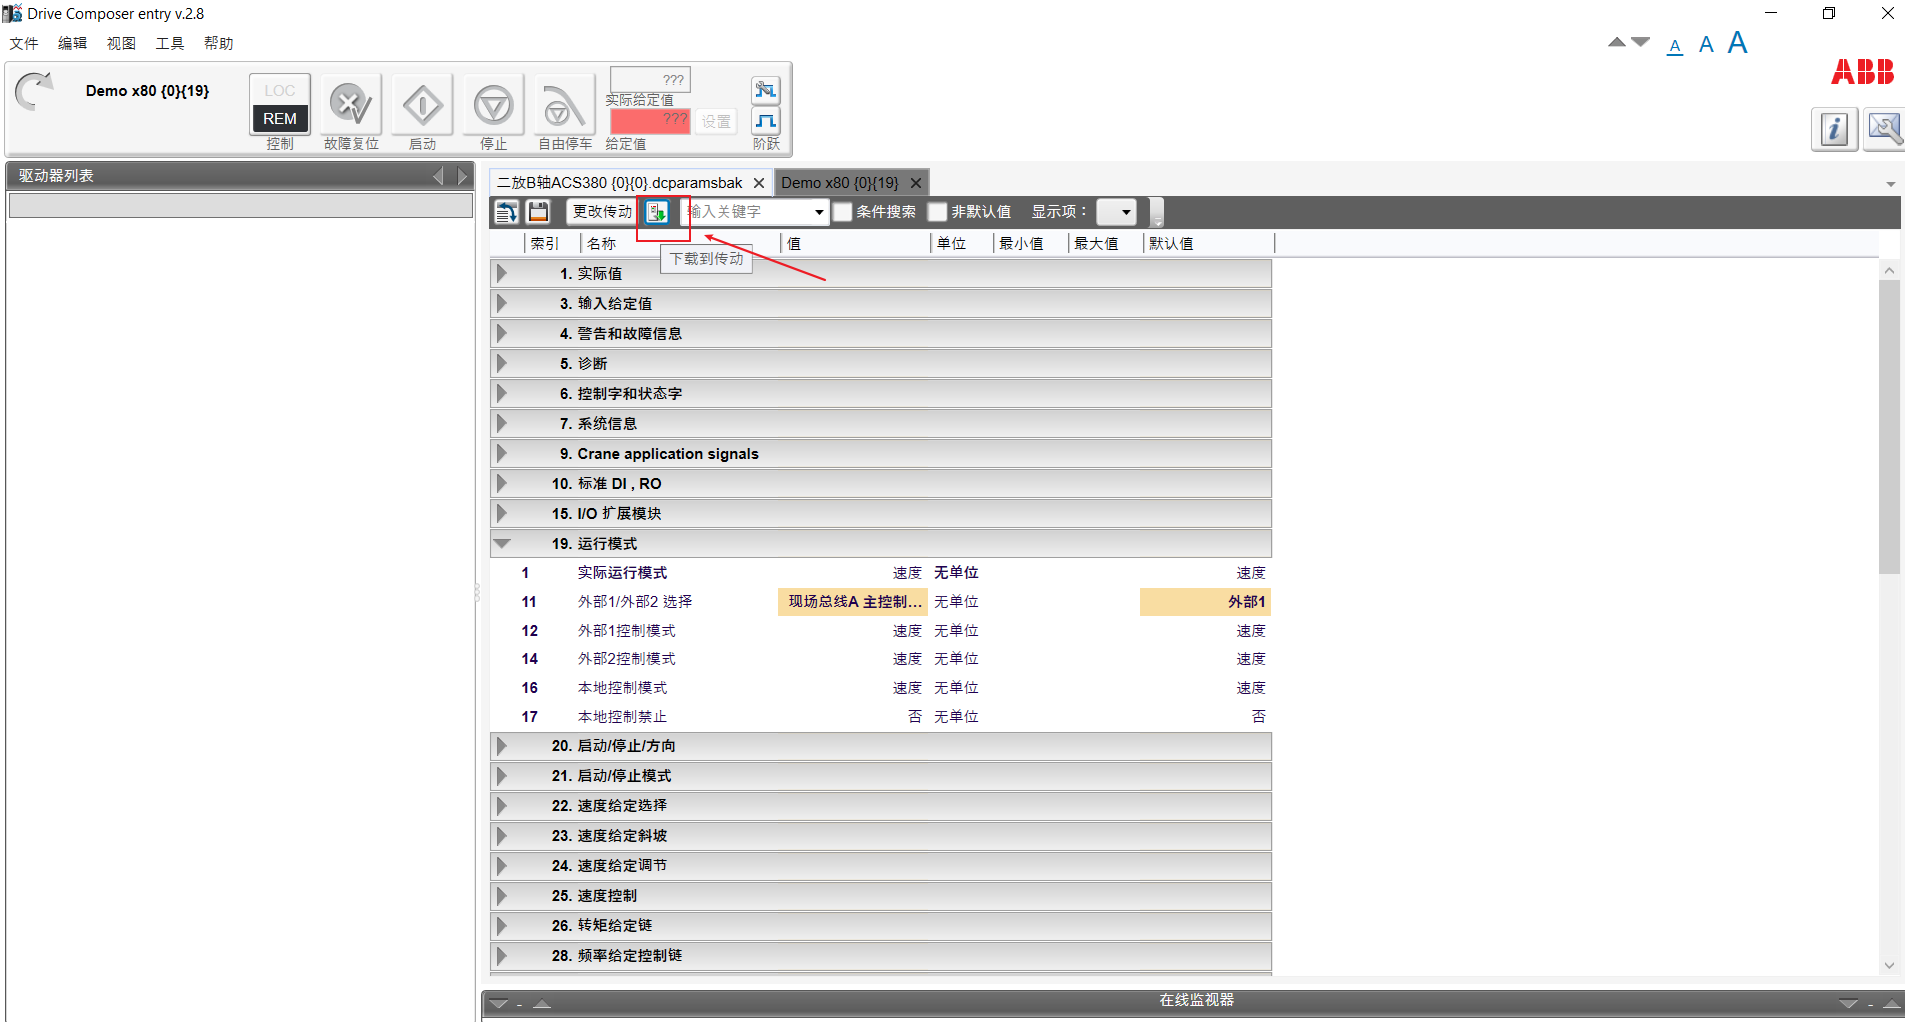Click the refresh parameters icon in parameter toolbar
The image size is (1905, 1022).
(x=507, y=212)
